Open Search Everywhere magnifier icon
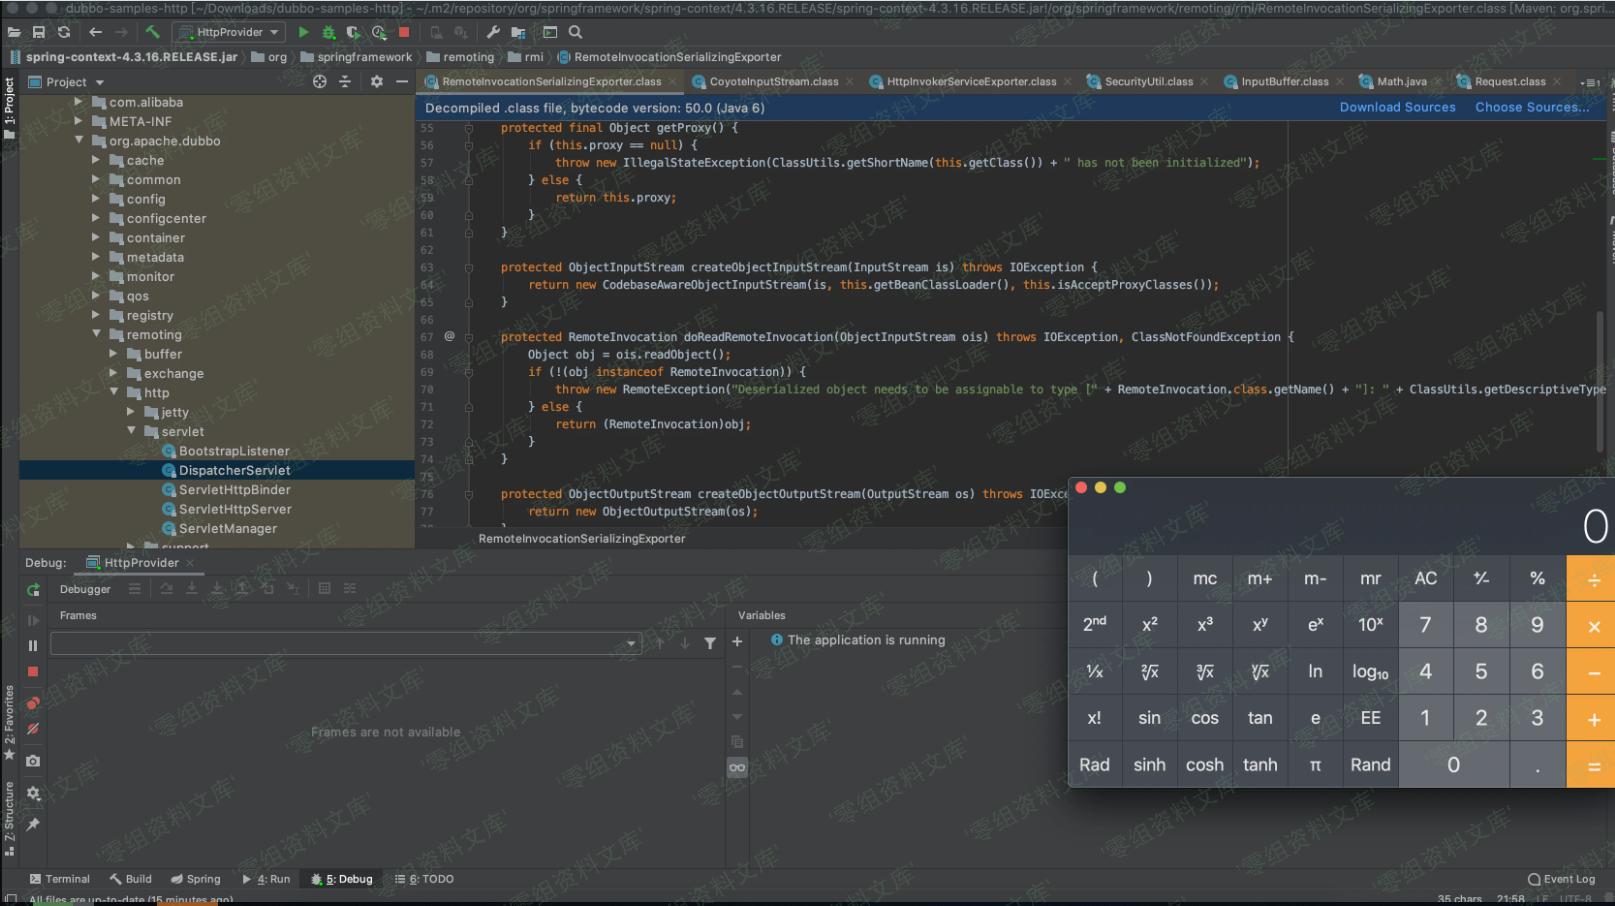 coord(576,32)
